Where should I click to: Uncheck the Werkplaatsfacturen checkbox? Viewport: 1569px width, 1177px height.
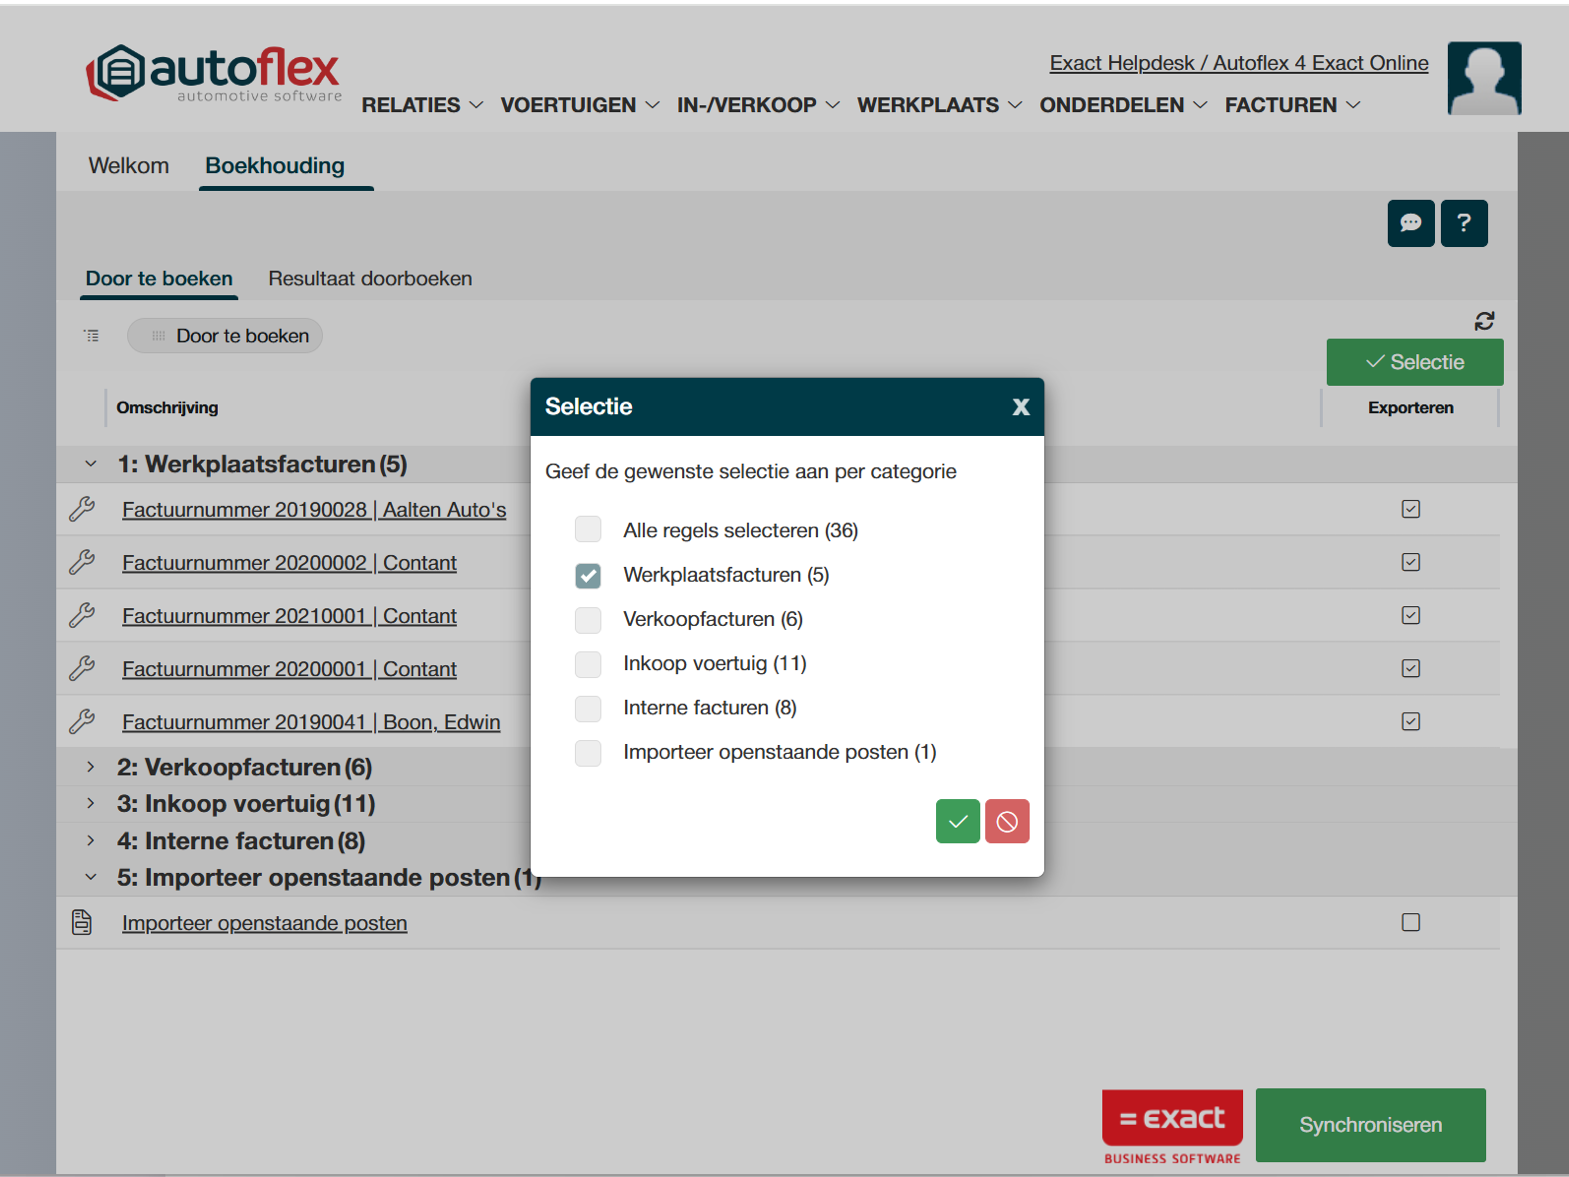(588, 575)
